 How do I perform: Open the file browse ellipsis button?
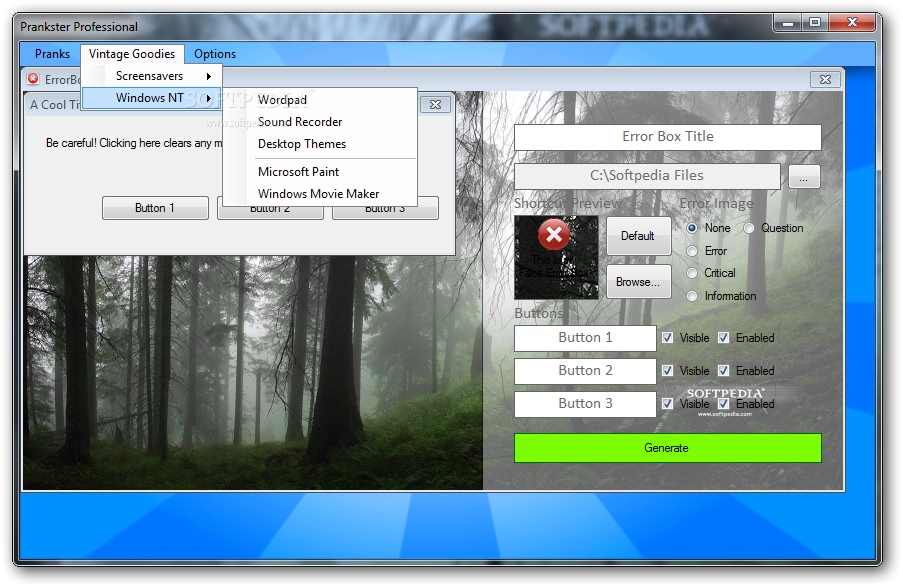803,176
